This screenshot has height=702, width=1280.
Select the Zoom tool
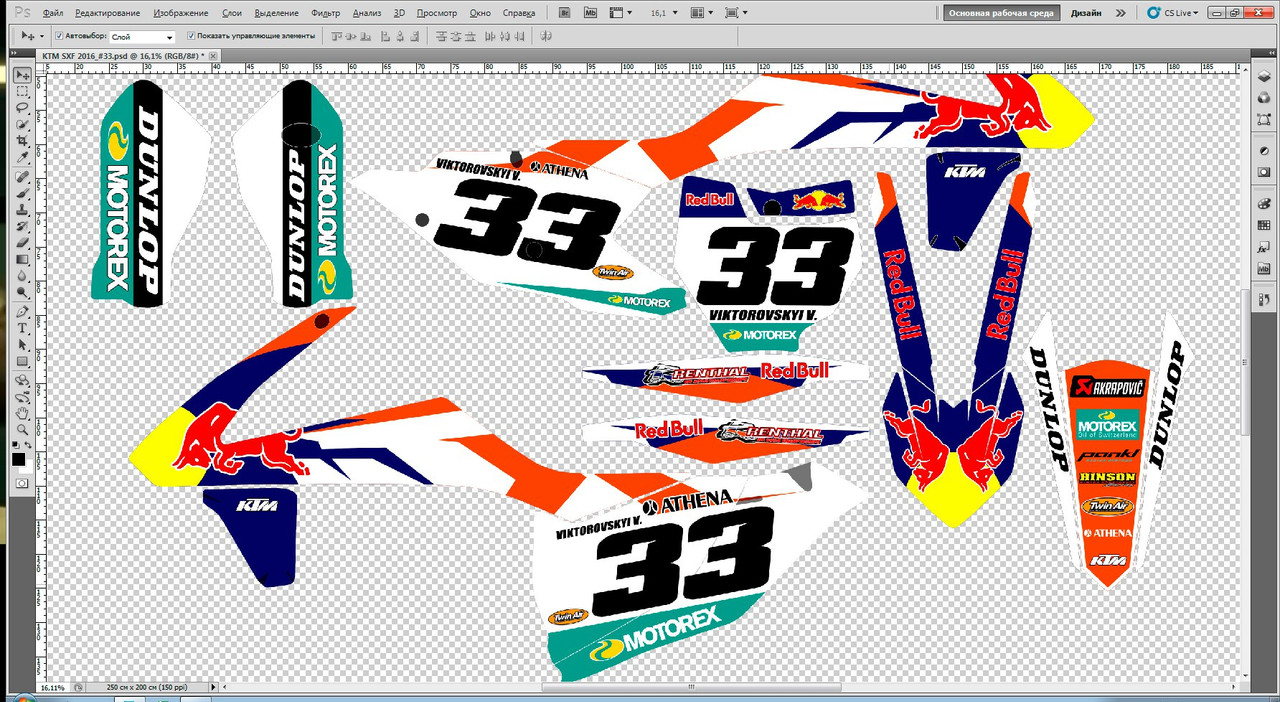click(22, 429)
